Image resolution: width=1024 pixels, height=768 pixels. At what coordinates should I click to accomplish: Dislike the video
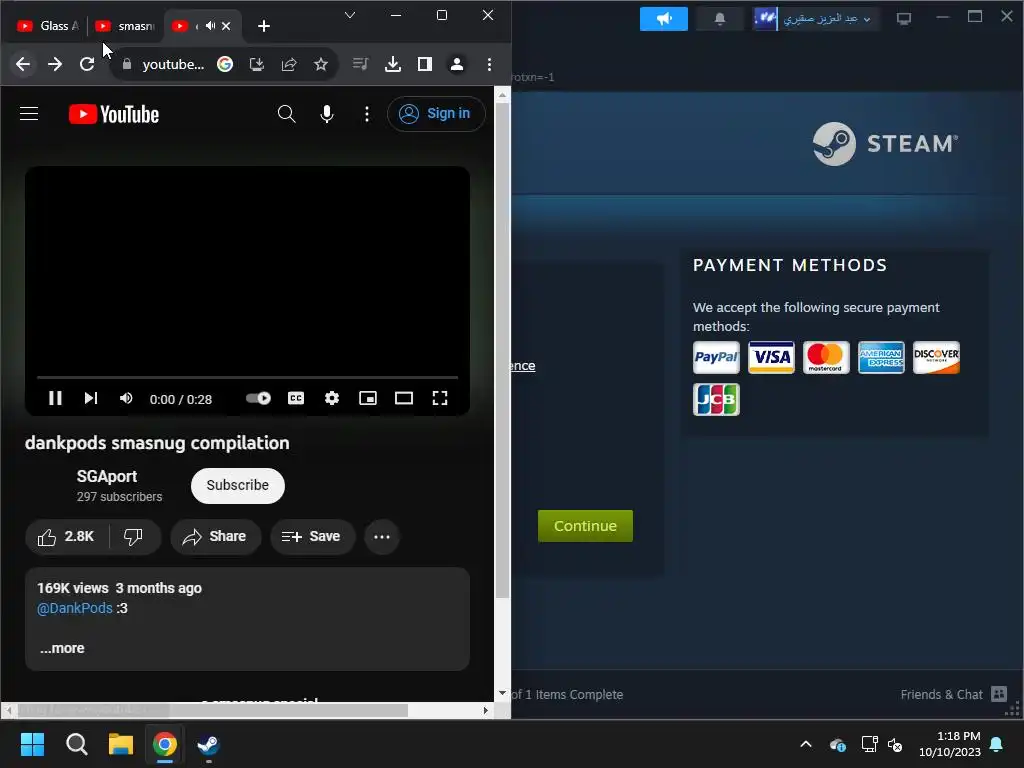[x=133, y=537]
